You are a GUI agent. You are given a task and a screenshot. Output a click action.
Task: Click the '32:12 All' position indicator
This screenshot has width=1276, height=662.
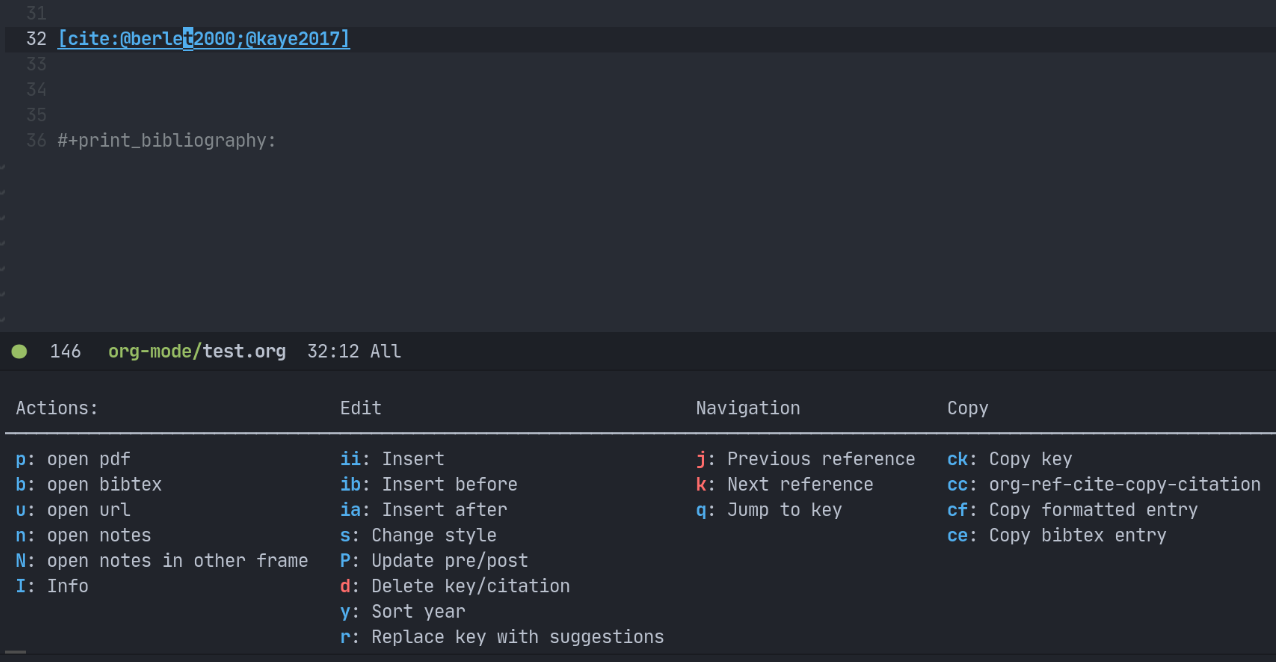pos(355,351)
